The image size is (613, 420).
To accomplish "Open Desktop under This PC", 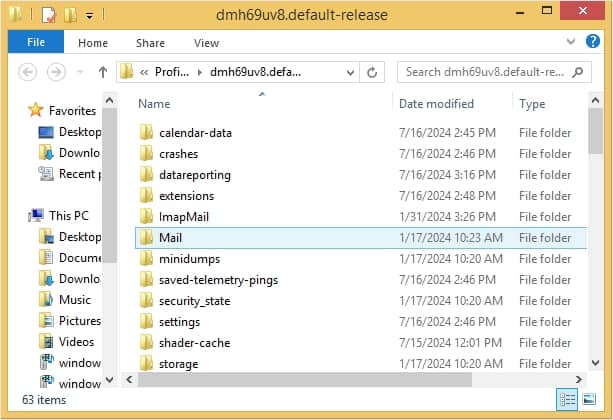I will pyautogui.click(x=70, y=237).
